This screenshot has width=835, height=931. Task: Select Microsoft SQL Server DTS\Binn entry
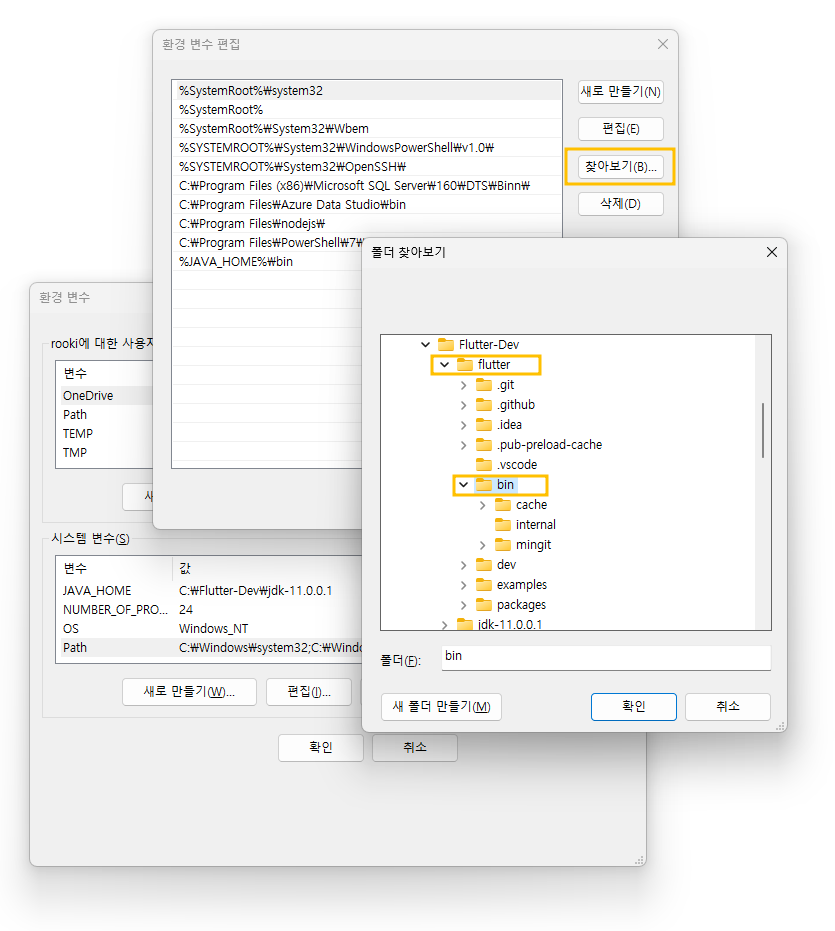pyautogui.click(x=366, y=185)
